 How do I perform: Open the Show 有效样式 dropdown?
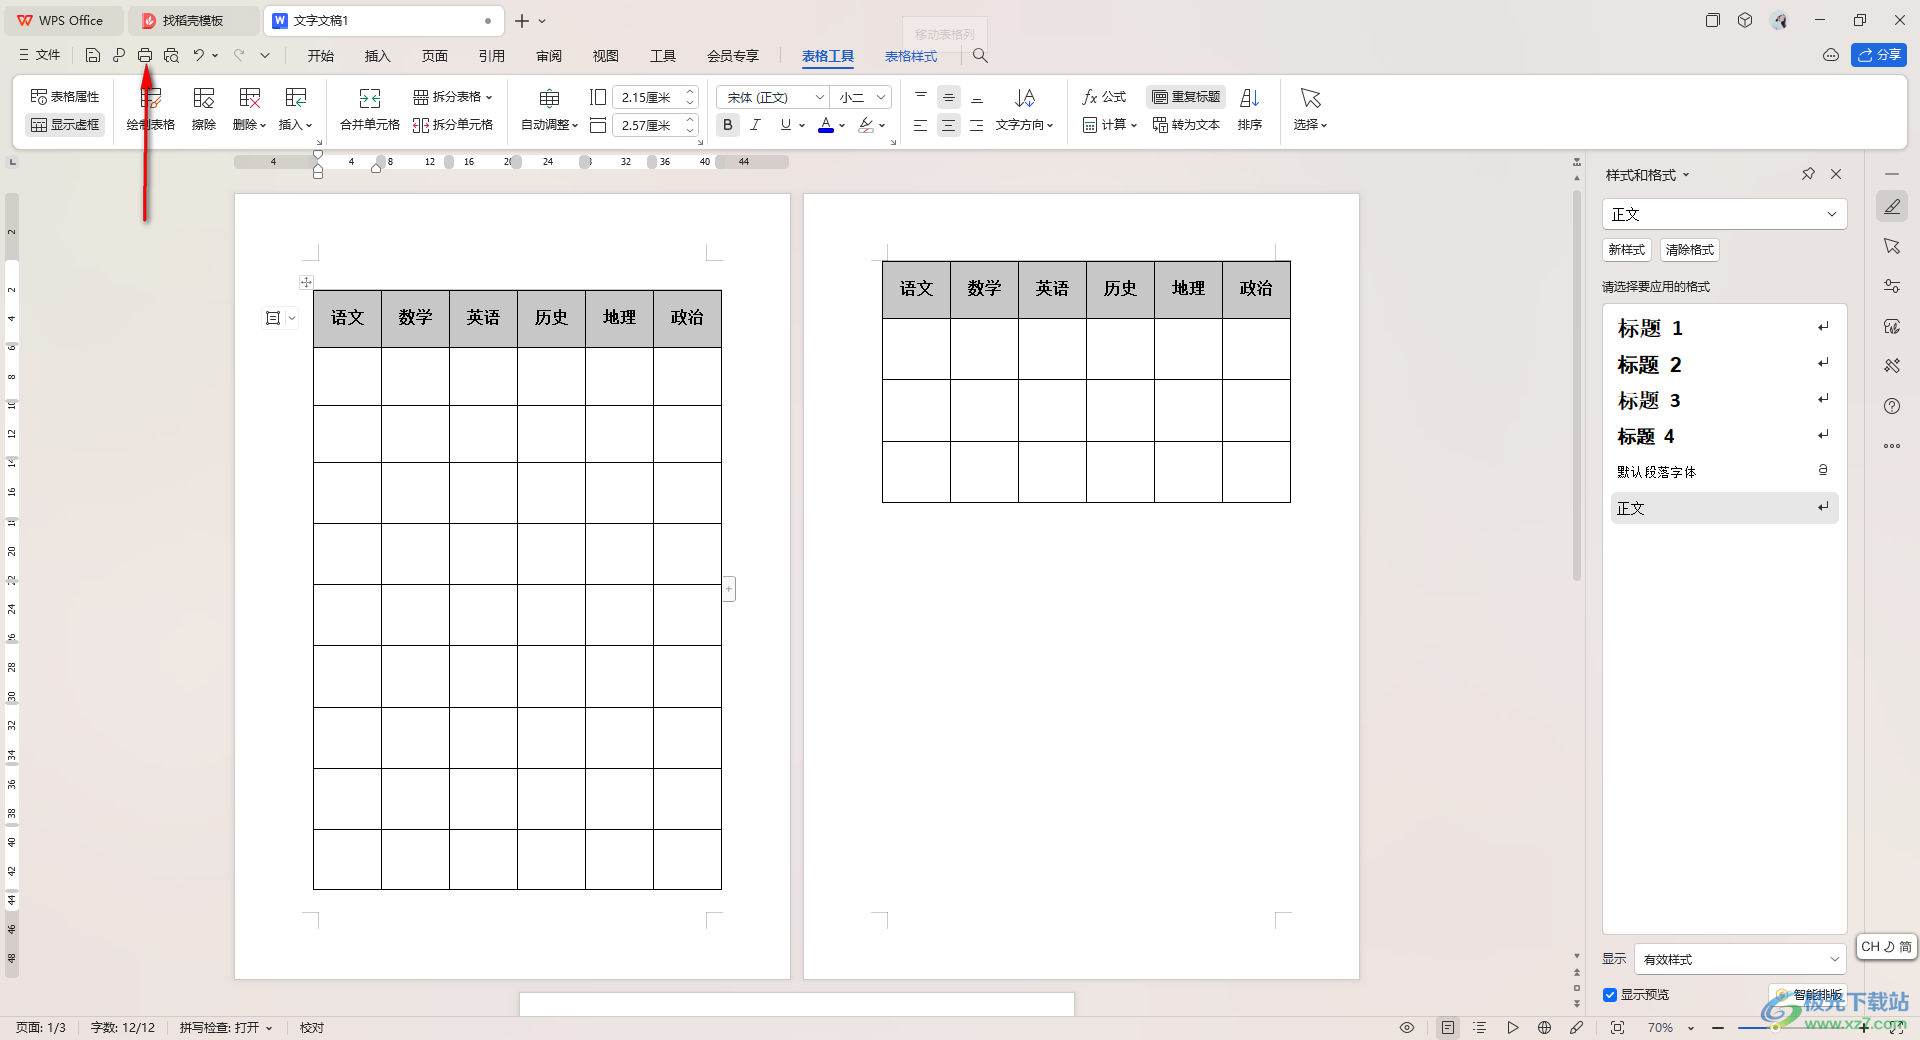[1740, 959]
